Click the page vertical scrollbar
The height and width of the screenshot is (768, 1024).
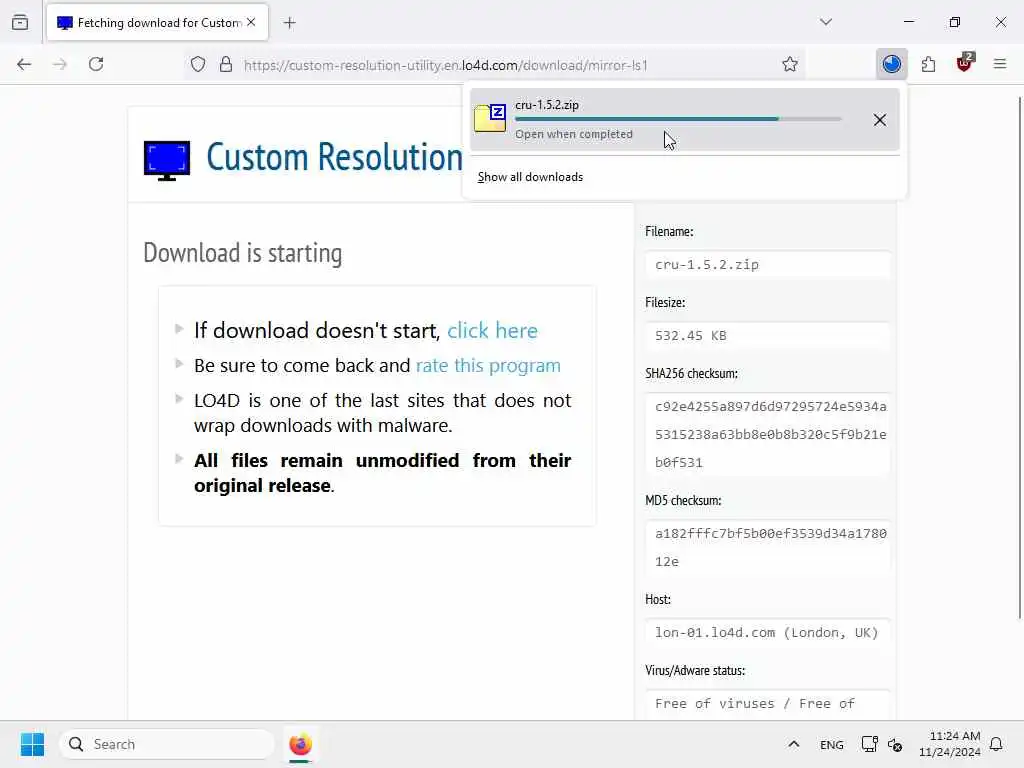click(x=1019, y=357)
